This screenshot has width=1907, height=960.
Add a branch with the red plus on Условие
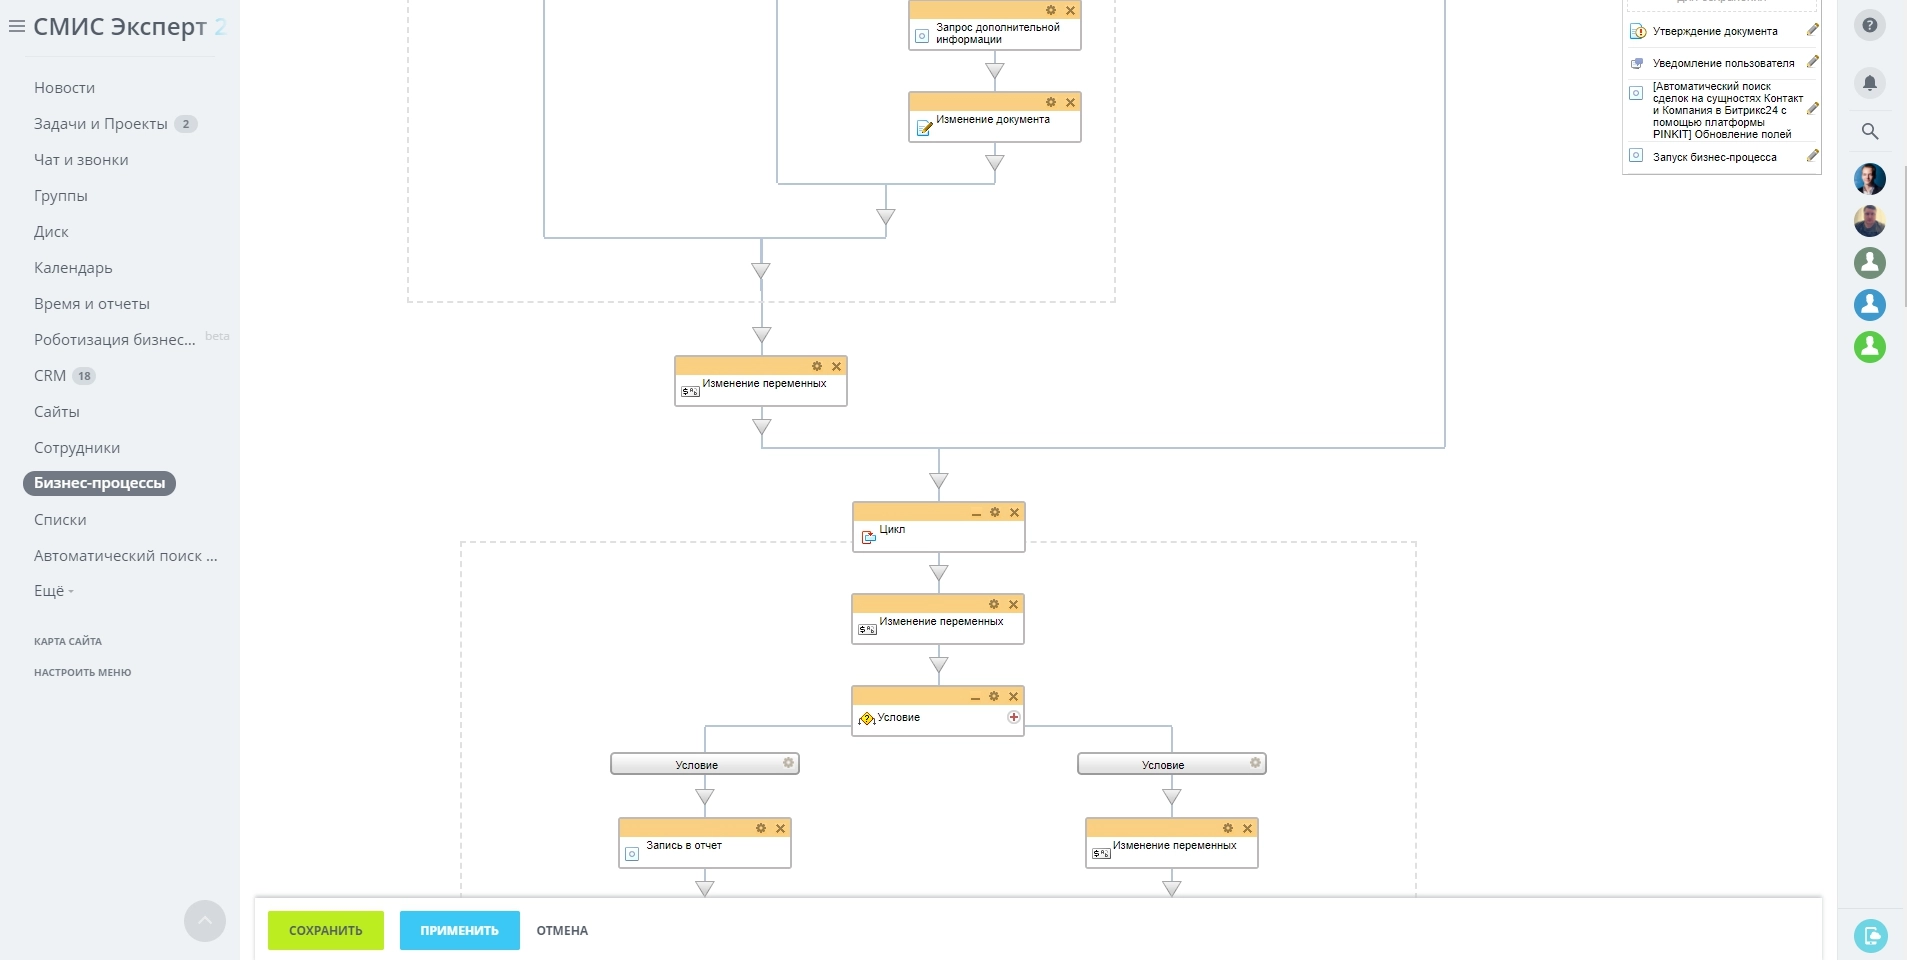[x=1013, y=717]
